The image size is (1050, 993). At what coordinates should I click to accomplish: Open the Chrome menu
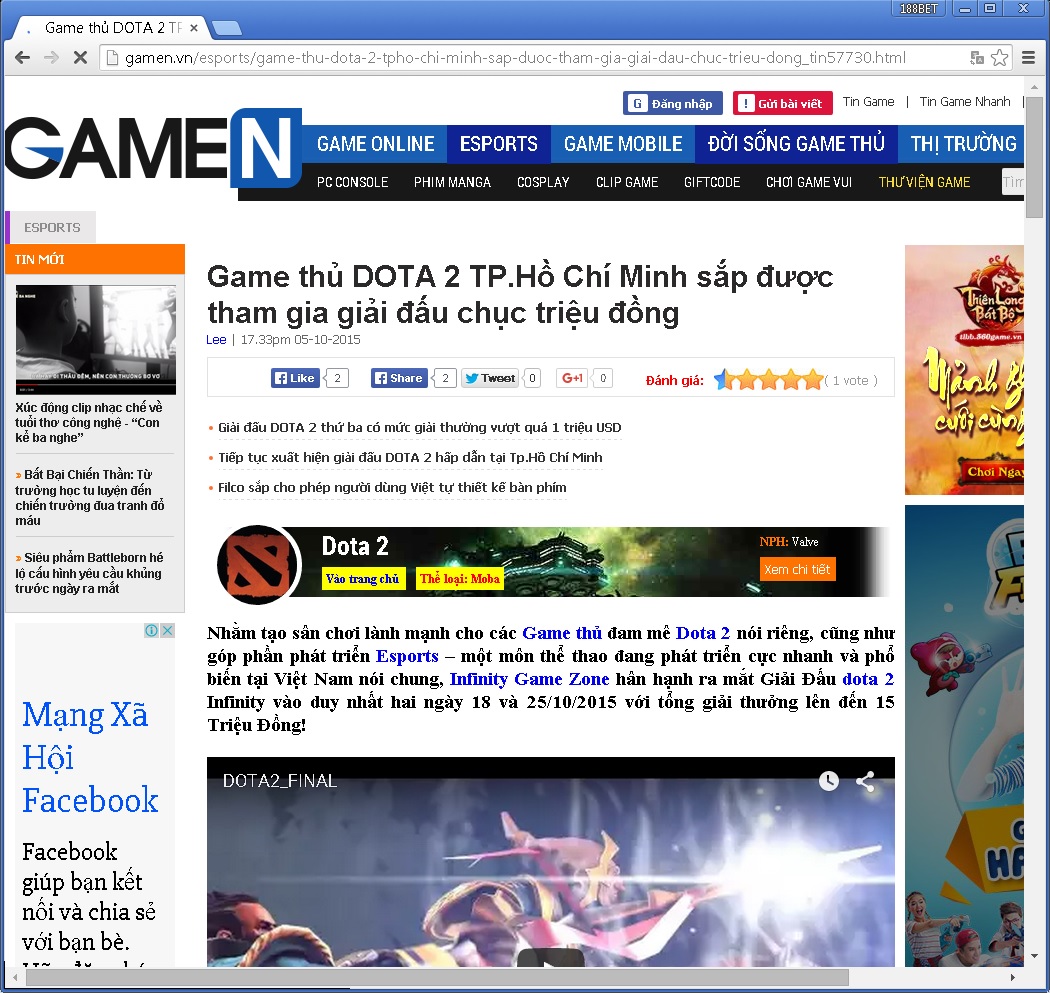1029,58
